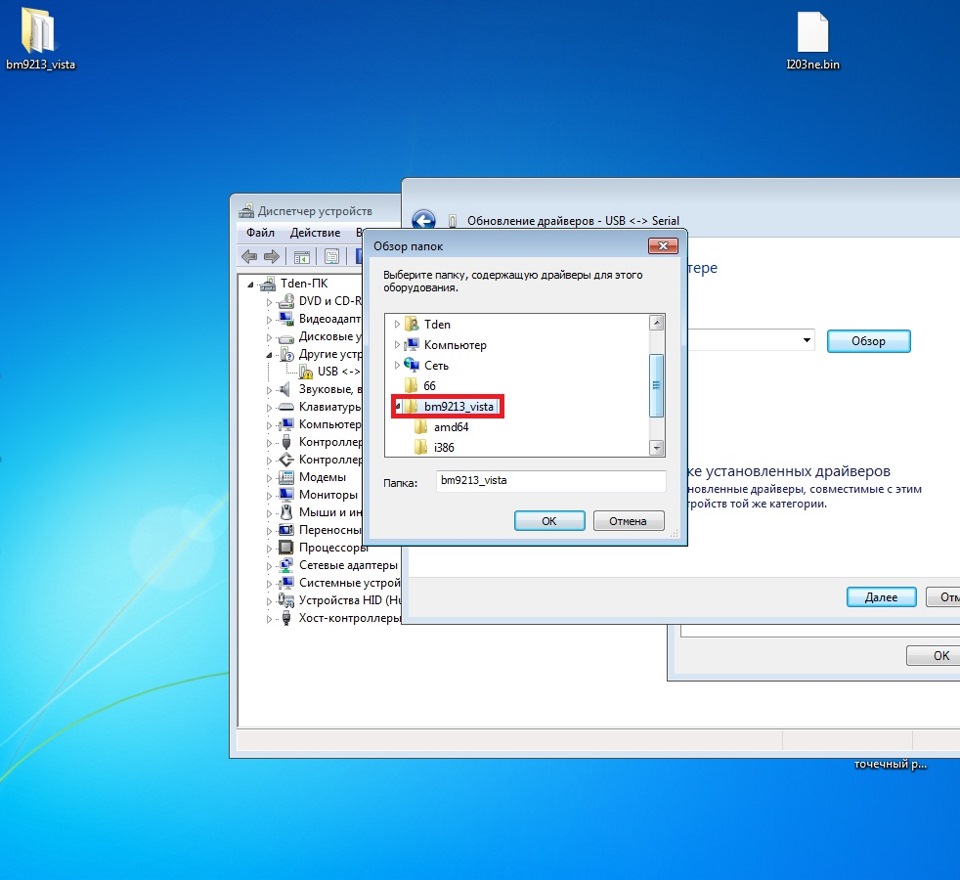The width and height of the screenshot is (960, 880).
Task: Click the back button in driver update wizard
Action: point(424,220)
